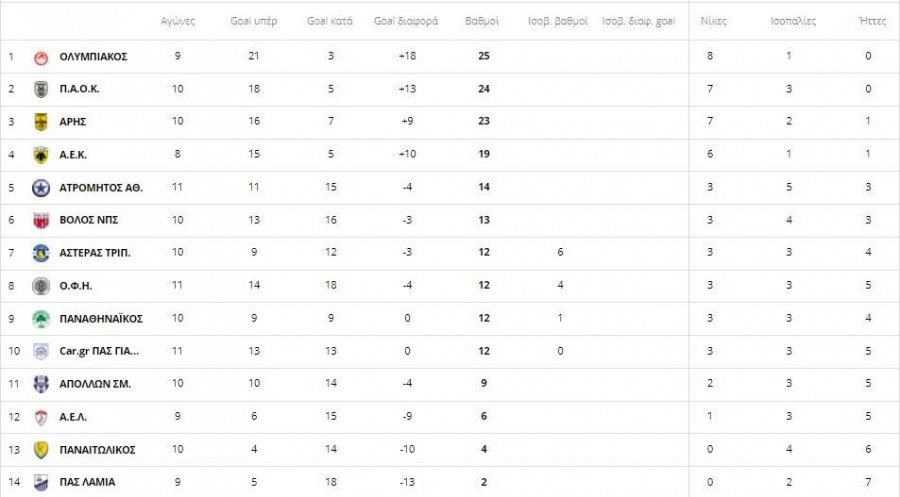Click the Panathinaikos green shamrock logo
This screenshot has width=900, height=497.
(41, 319)
